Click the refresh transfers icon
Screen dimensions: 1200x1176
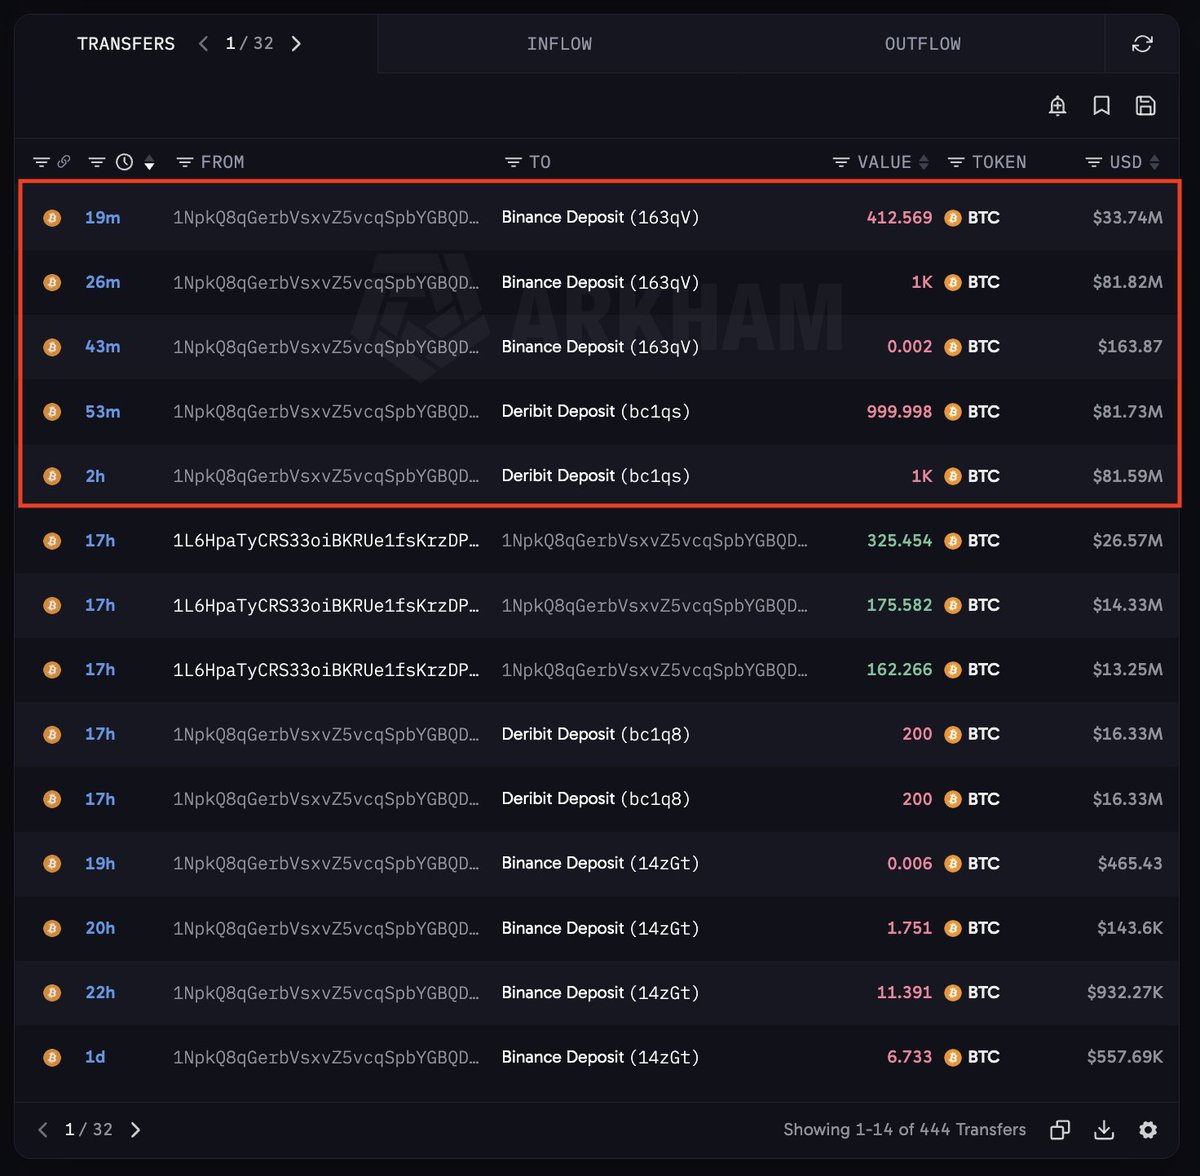tap(1142, 44)
